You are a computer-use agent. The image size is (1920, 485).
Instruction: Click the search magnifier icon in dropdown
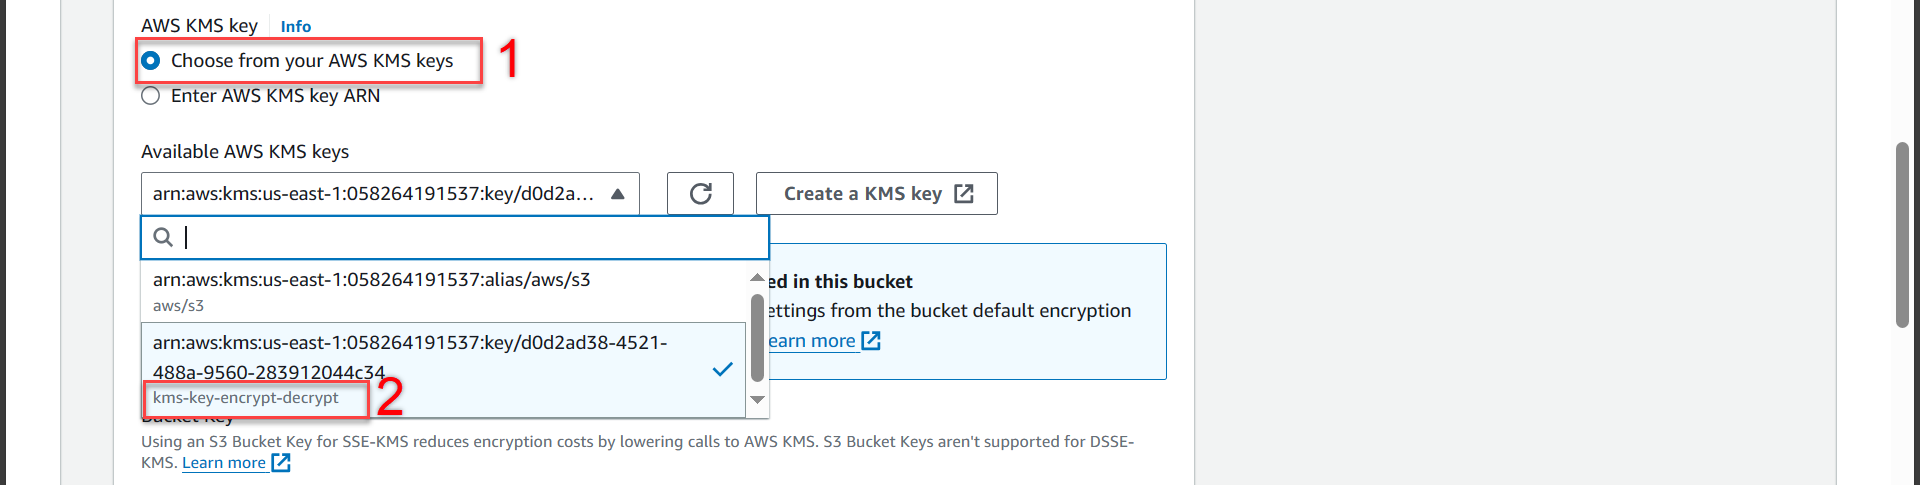click(x=163, y=237)
